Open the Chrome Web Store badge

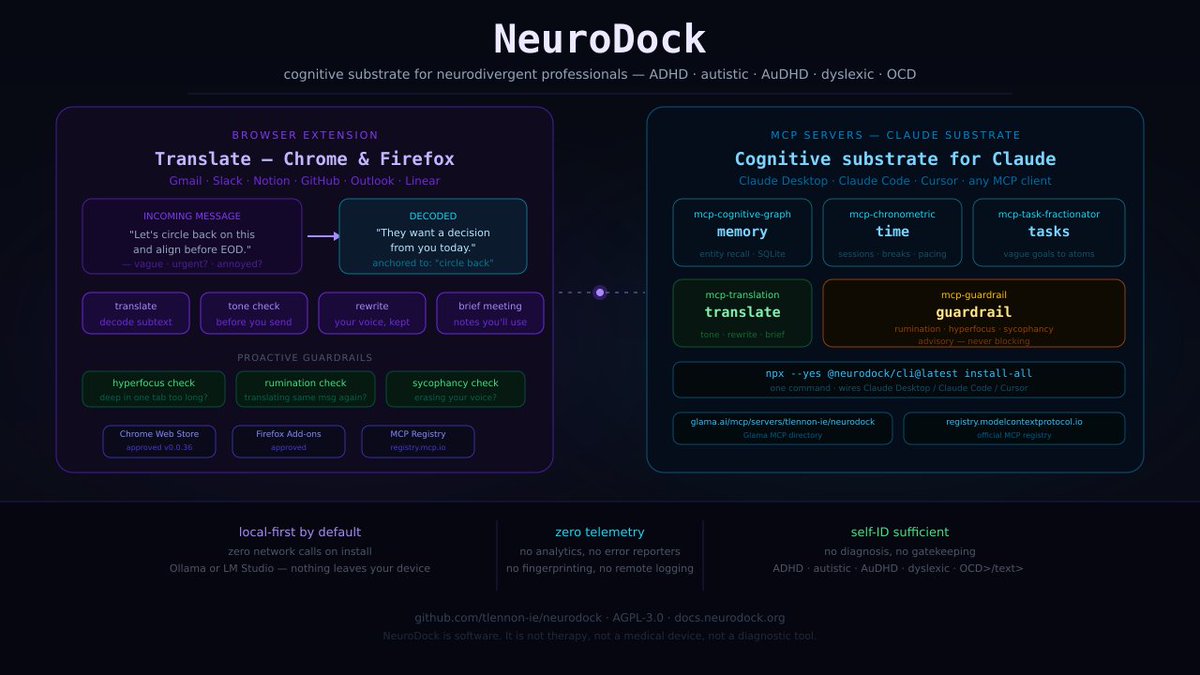[159, 441]
